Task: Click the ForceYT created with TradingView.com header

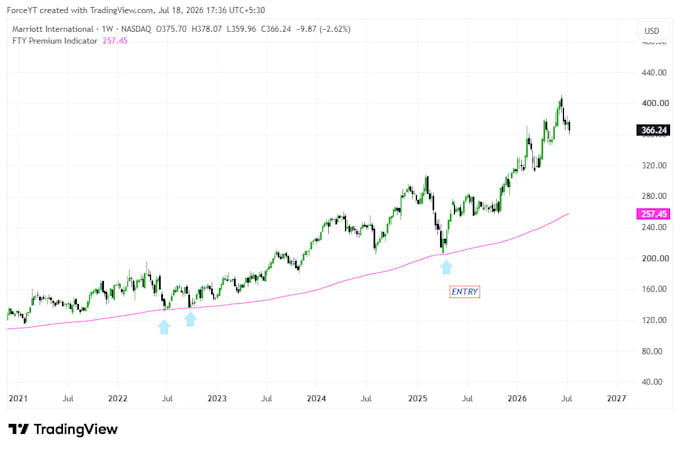Action: 136,10
